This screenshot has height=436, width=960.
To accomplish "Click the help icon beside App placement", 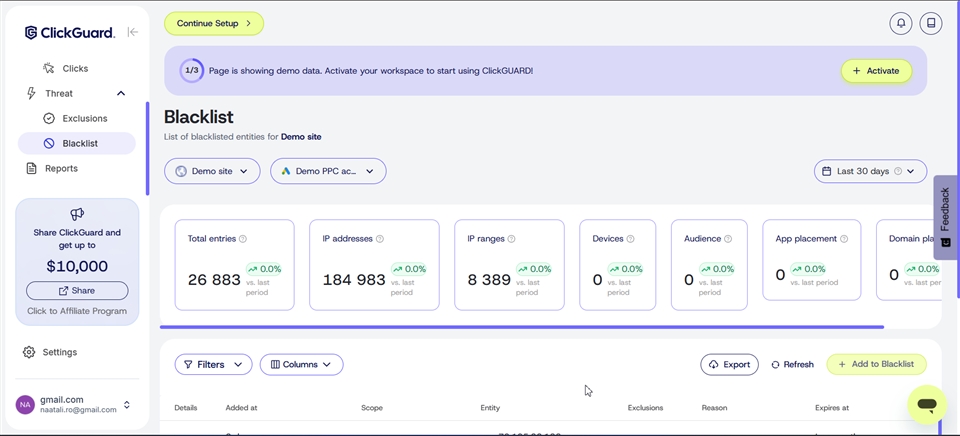I will pos(845,239).
